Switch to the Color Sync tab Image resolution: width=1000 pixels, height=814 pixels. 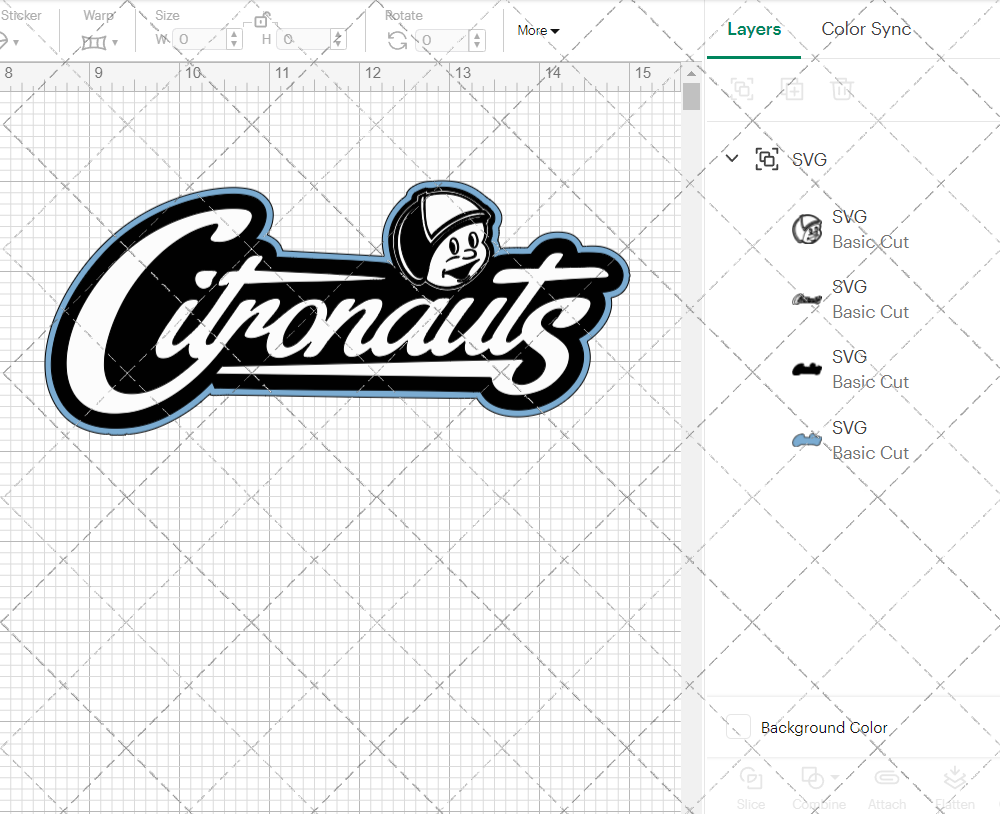click(866, 29)
